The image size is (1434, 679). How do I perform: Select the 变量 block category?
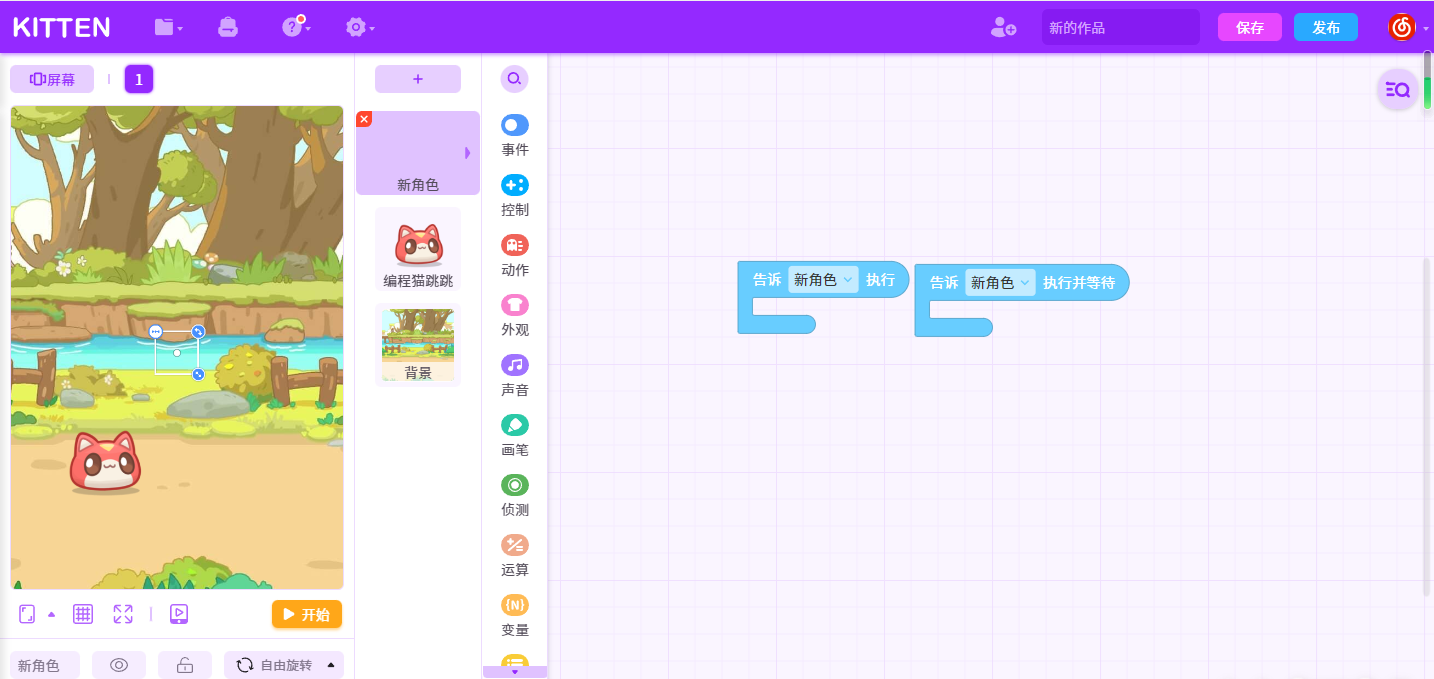tap(515, 616)
